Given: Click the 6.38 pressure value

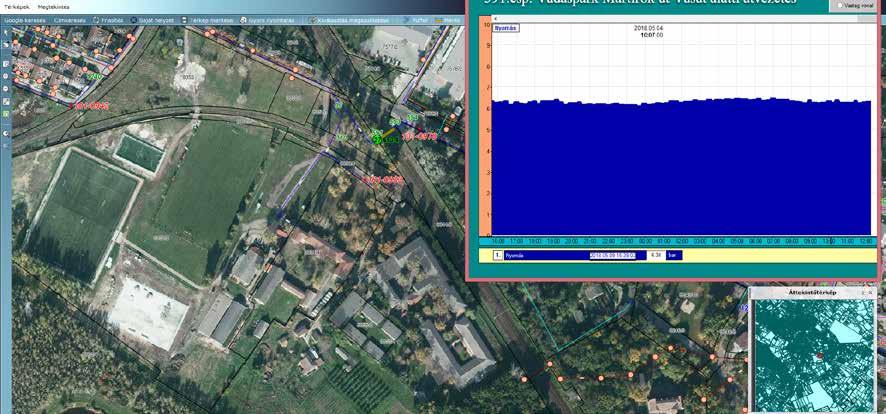Looking at the screenshot, I should pos(656,255).
